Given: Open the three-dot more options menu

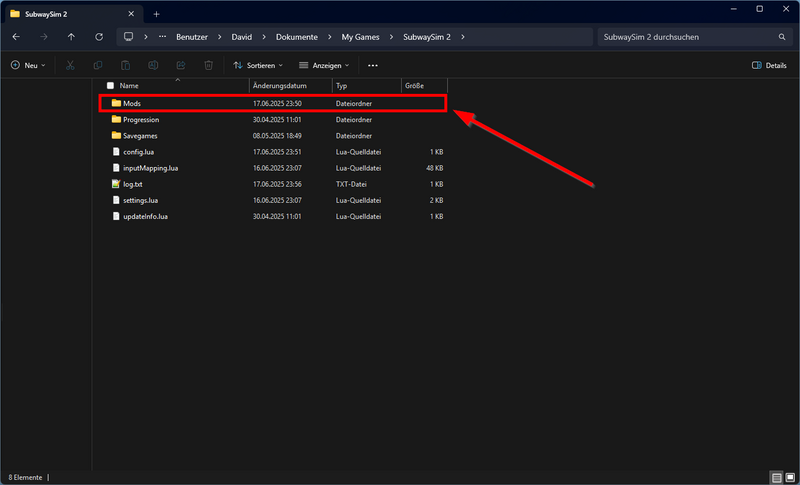Looking at the screenshot, I should coord(373,65).
